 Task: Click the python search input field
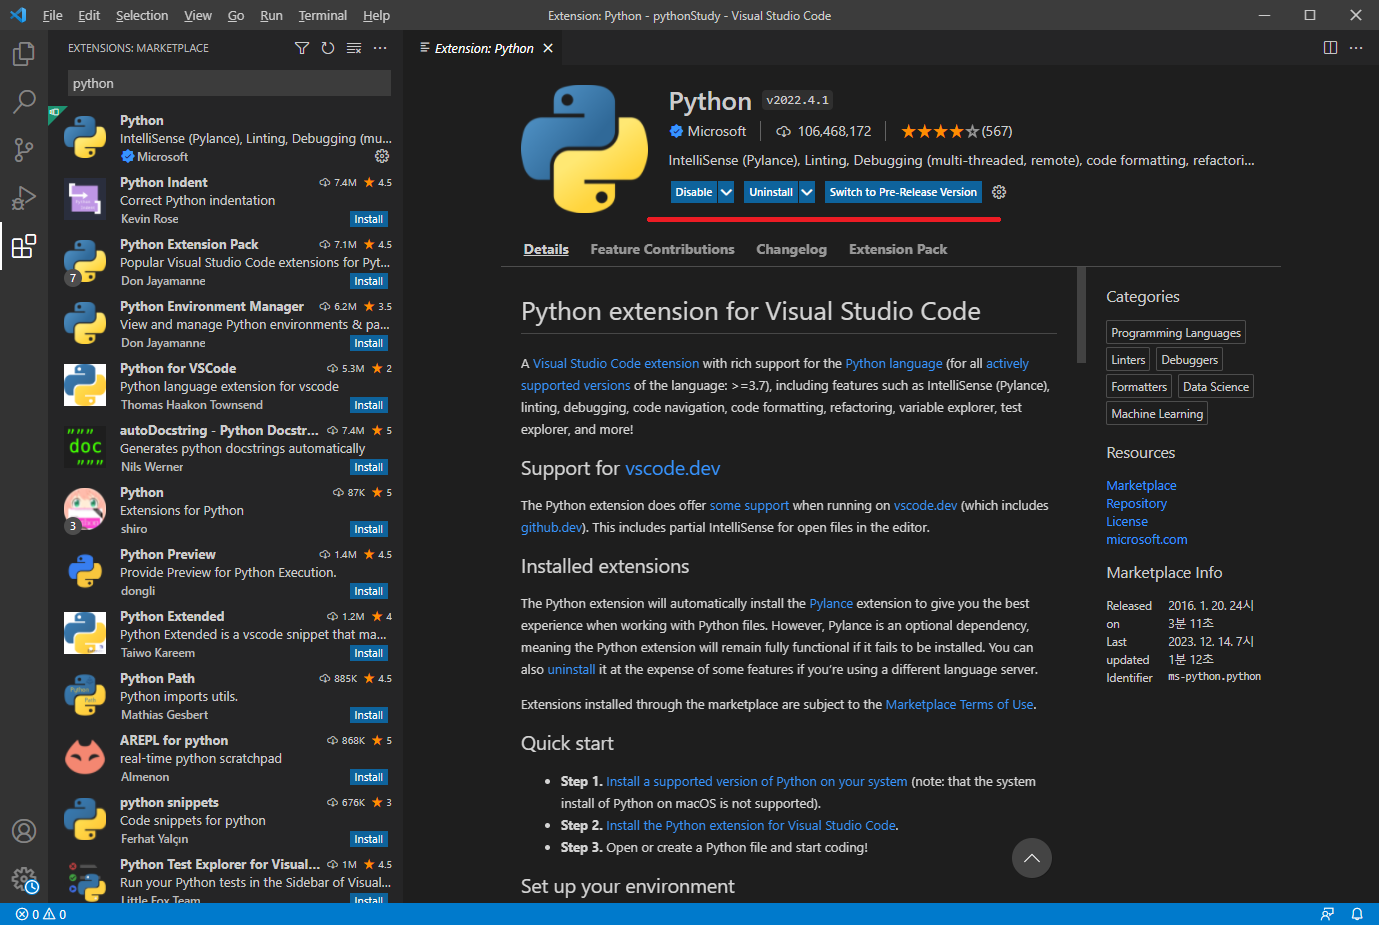pyautogui.click(x=229, y=83)
